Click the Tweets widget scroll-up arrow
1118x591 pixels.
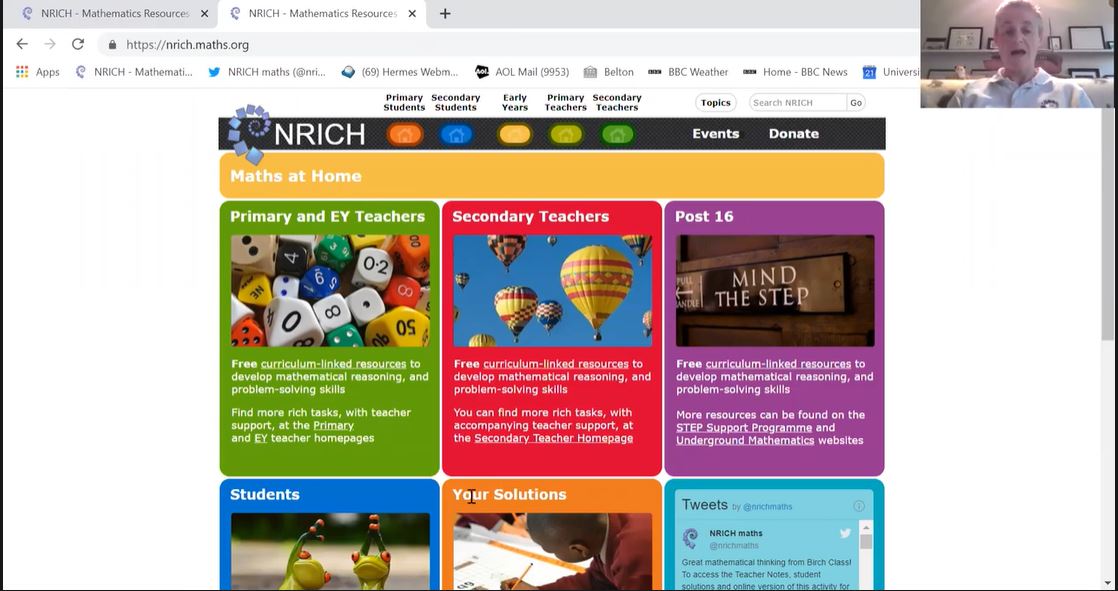(x=866, y=527)
